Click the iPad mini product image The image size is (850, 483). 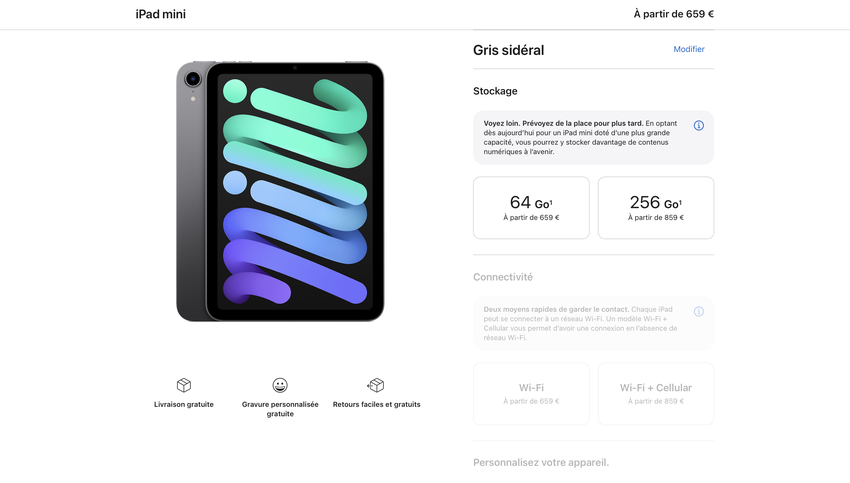280,191
